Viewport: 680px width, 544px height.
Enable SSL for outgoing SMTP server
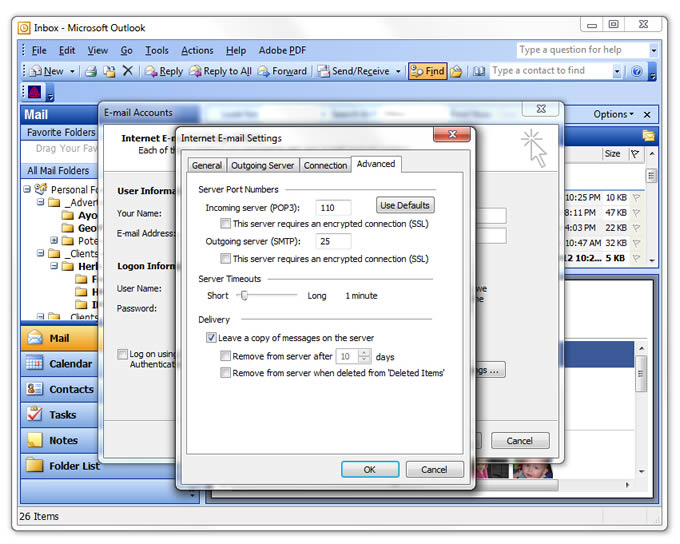point(225,259)
